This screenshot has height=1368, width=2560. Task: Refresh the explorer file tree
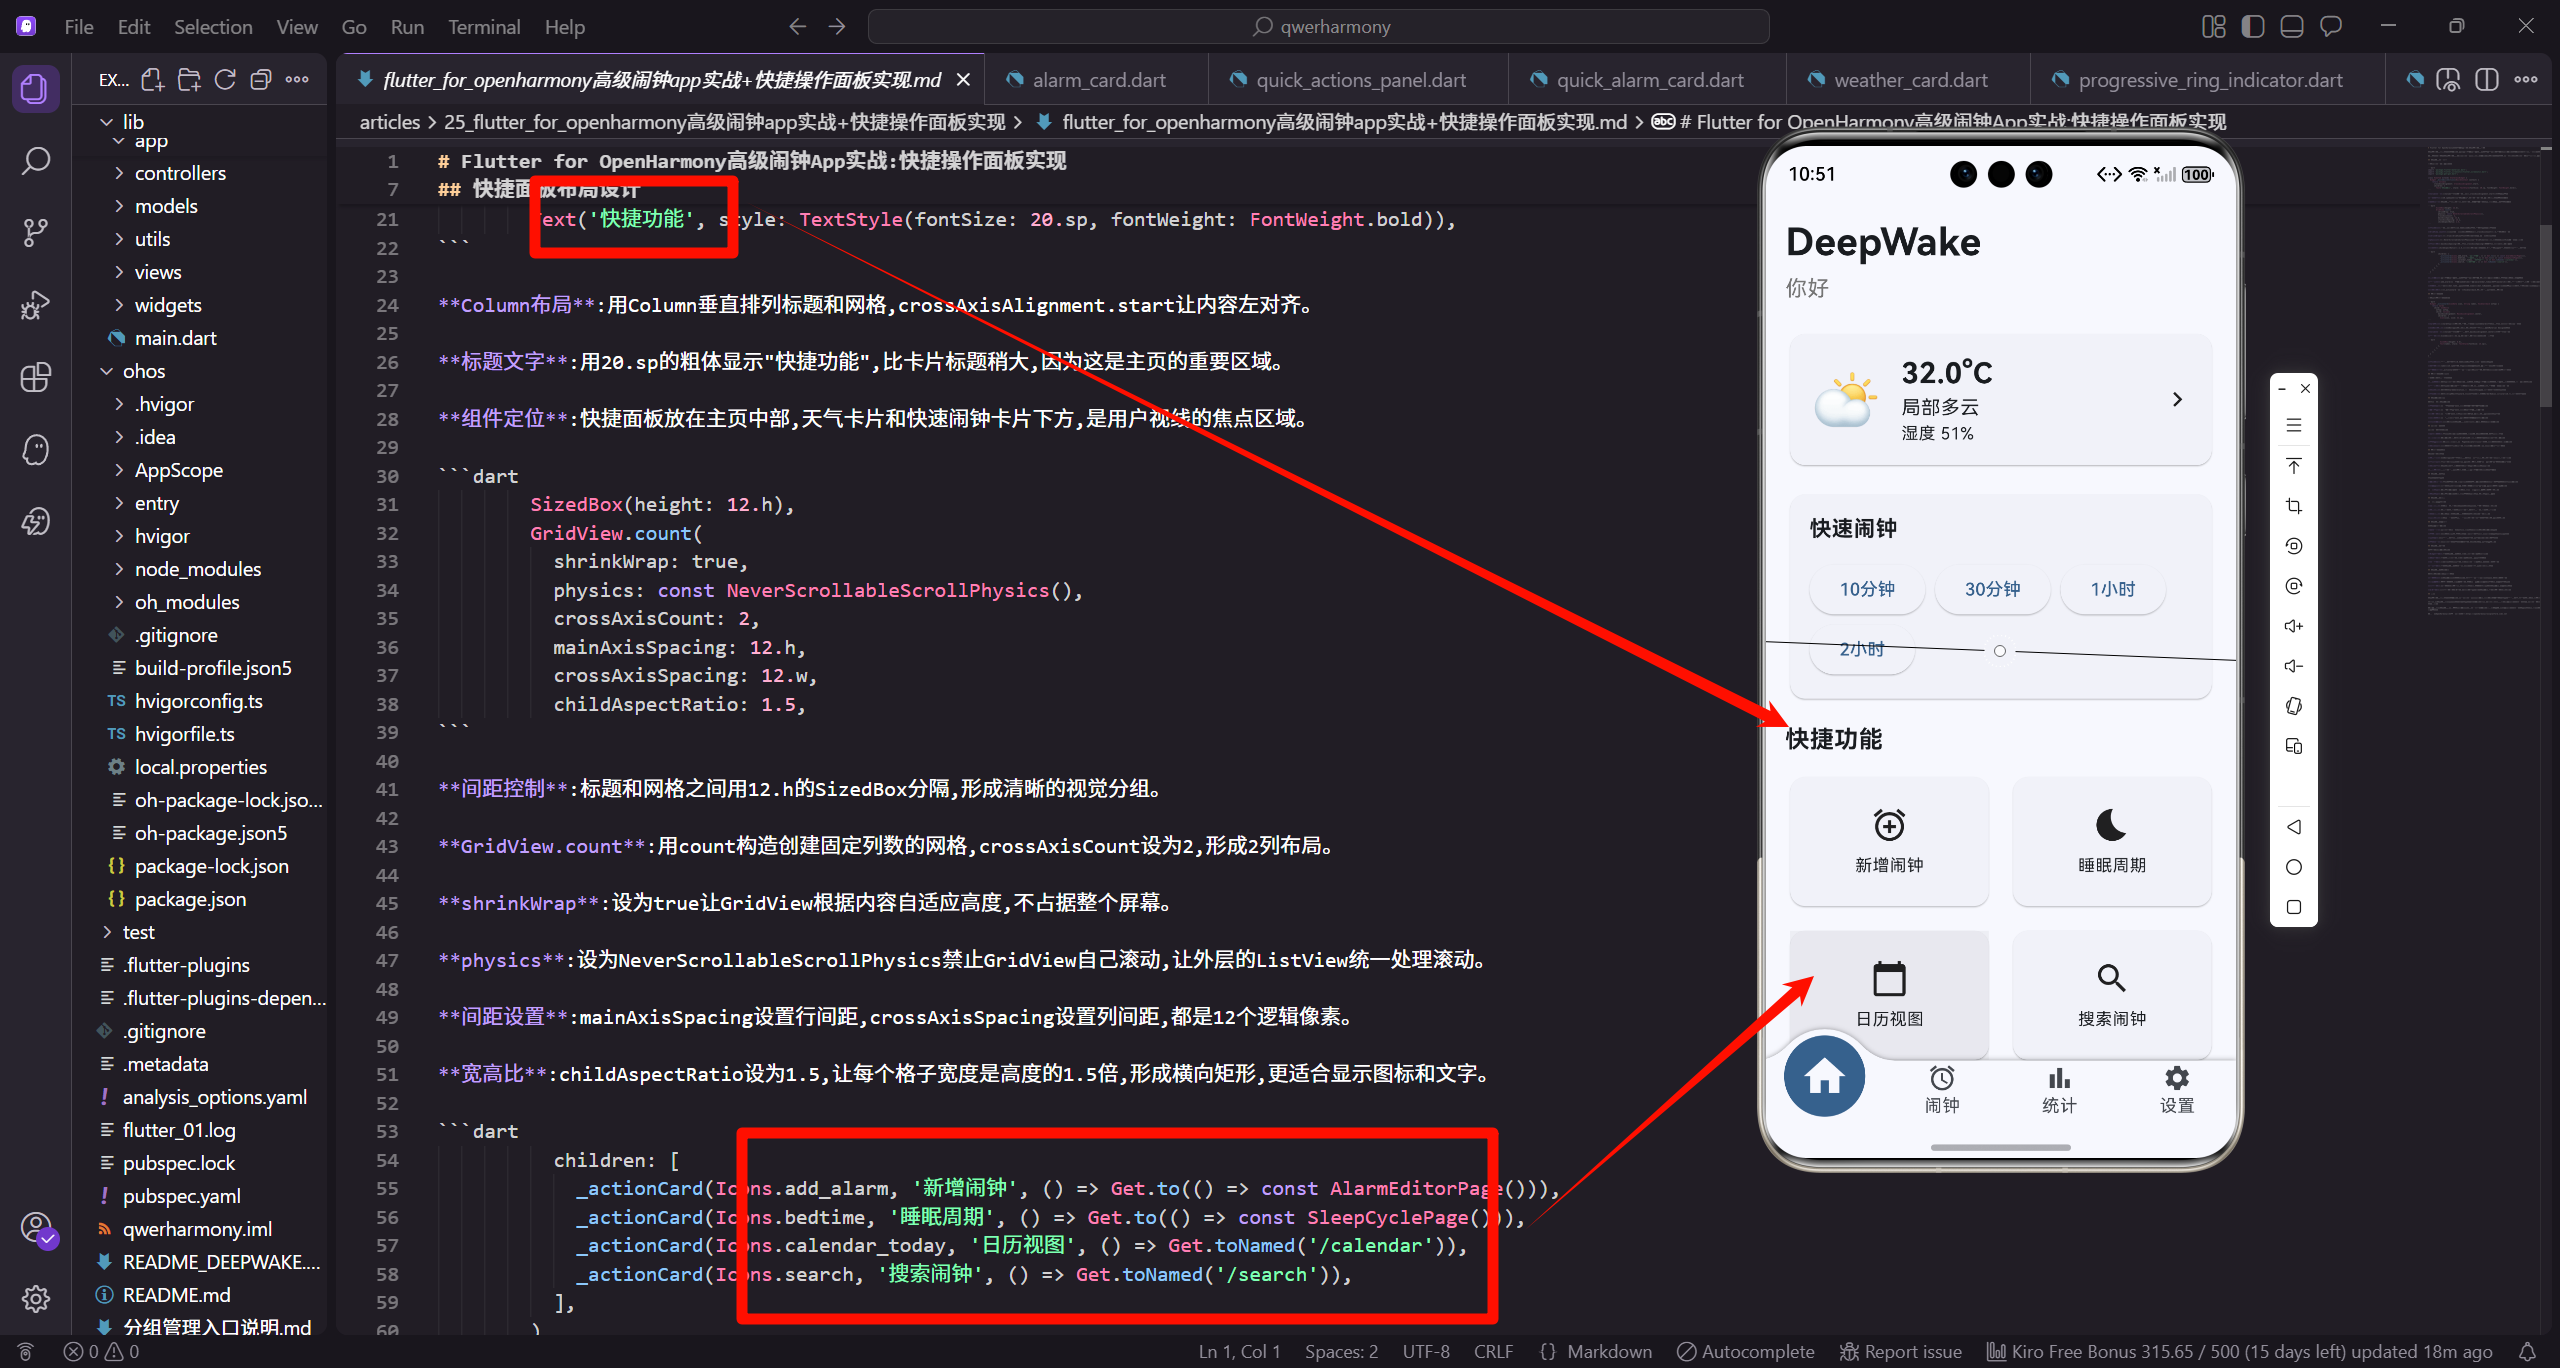click(x=225, y=80)
